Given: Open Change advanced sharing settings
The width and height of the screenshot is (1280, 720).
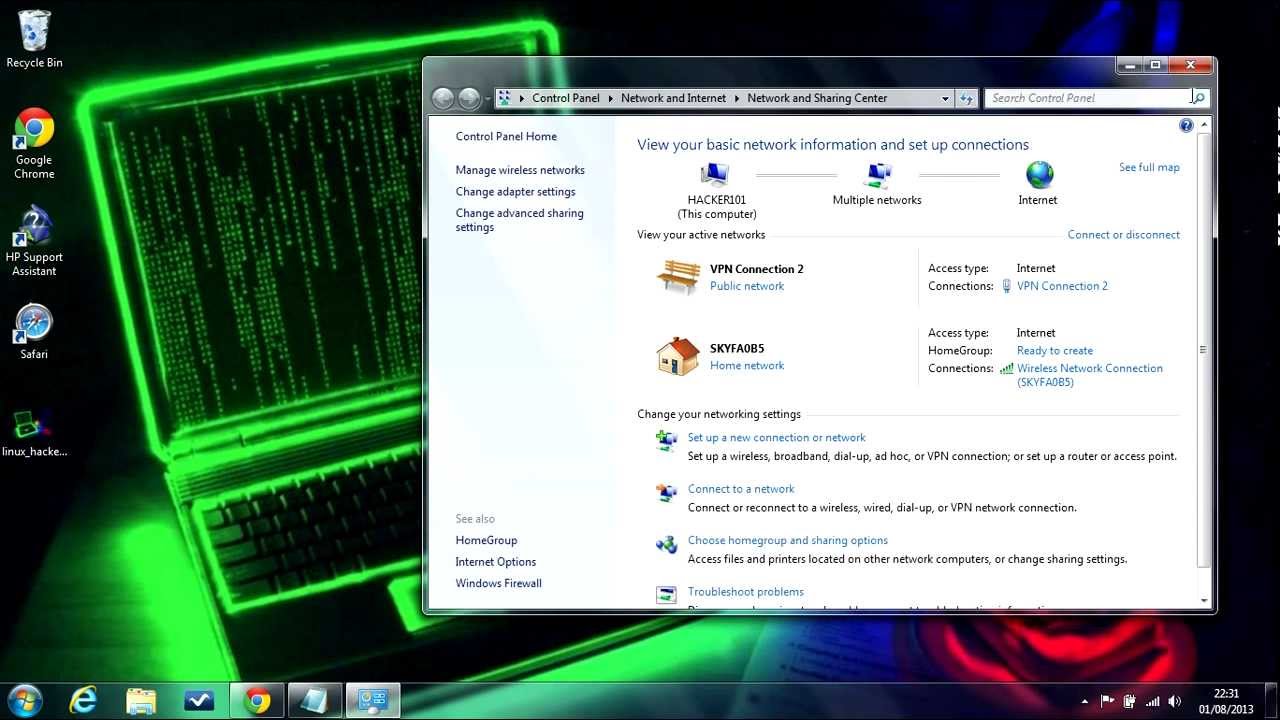Looking at the screenshot, I should click(519, 220).
